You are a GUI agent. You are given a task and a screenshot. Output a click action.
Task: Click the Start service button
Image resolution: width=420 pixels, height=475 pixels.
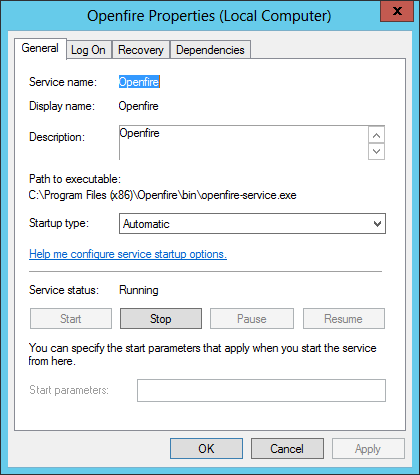pyautogui.click(x=71, y=319)
